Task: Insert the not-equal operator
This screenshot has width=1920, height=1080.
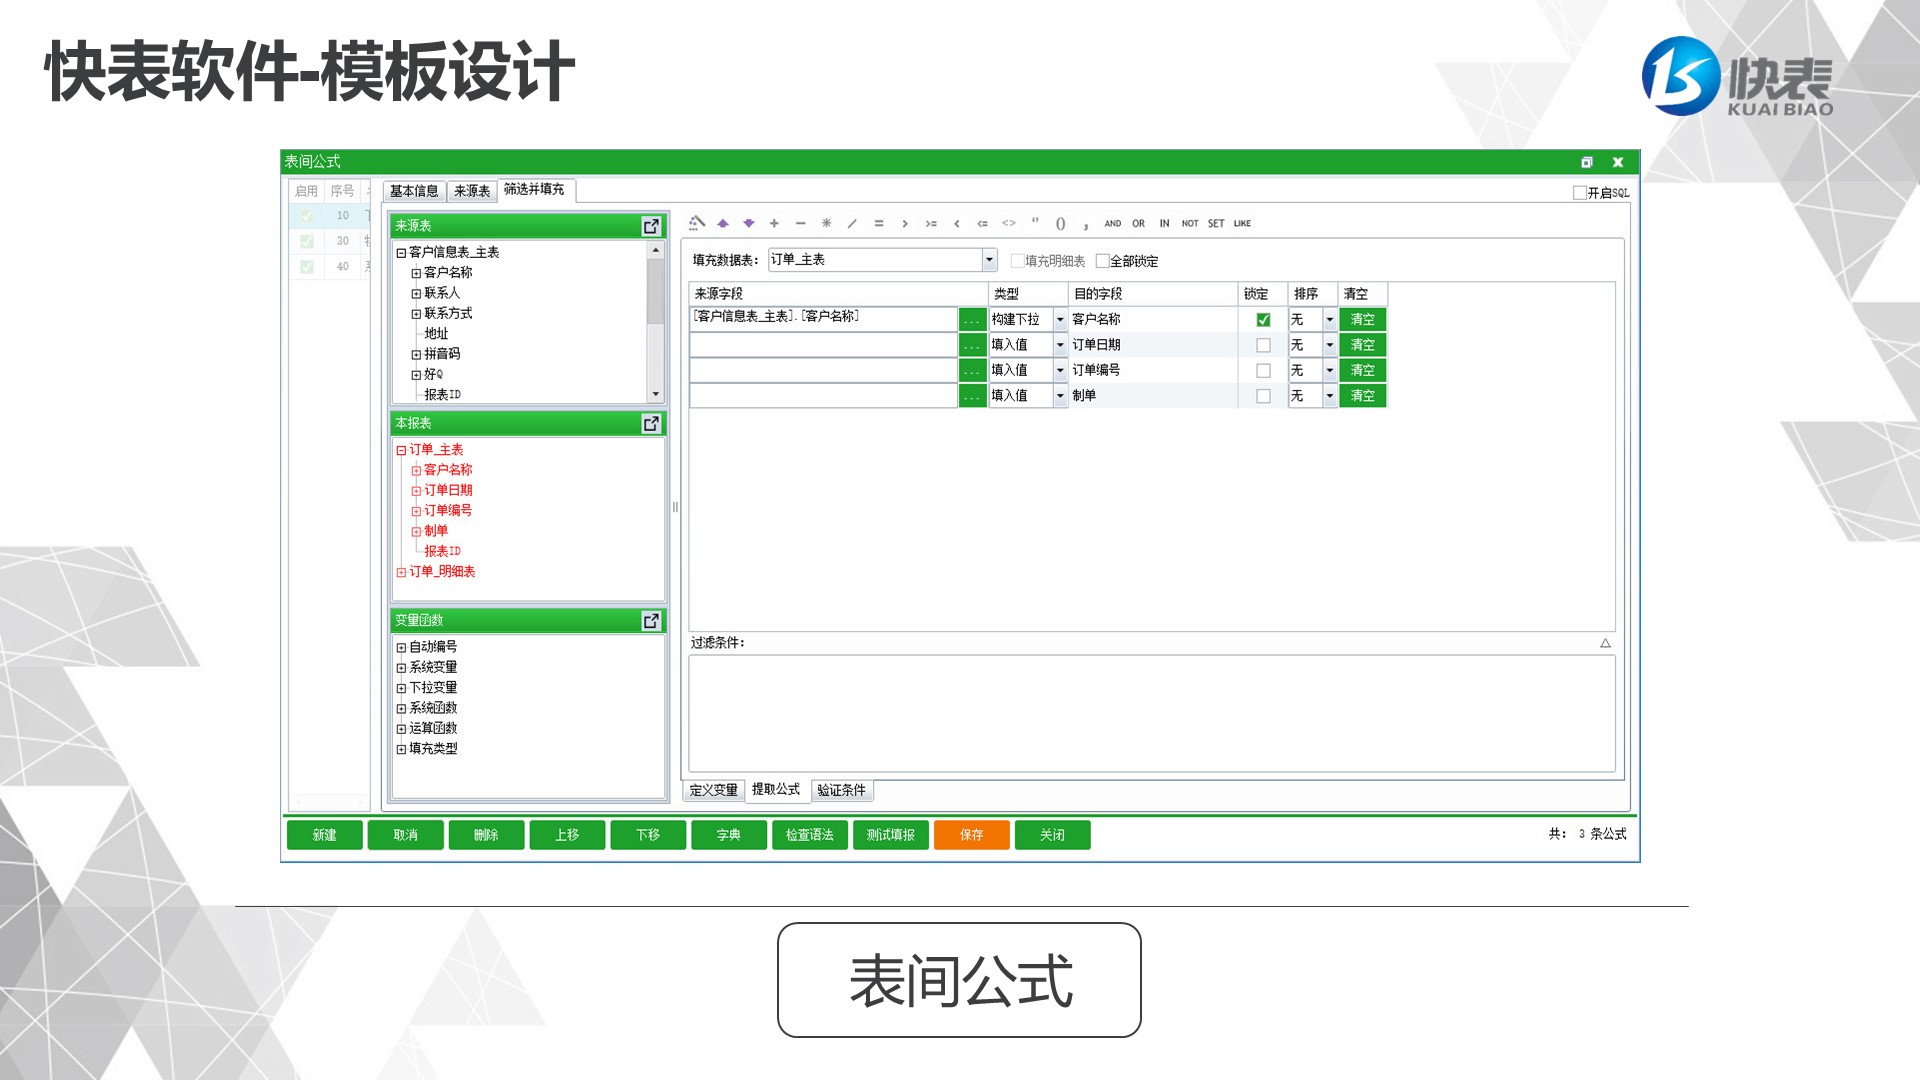Action: 1009,223
